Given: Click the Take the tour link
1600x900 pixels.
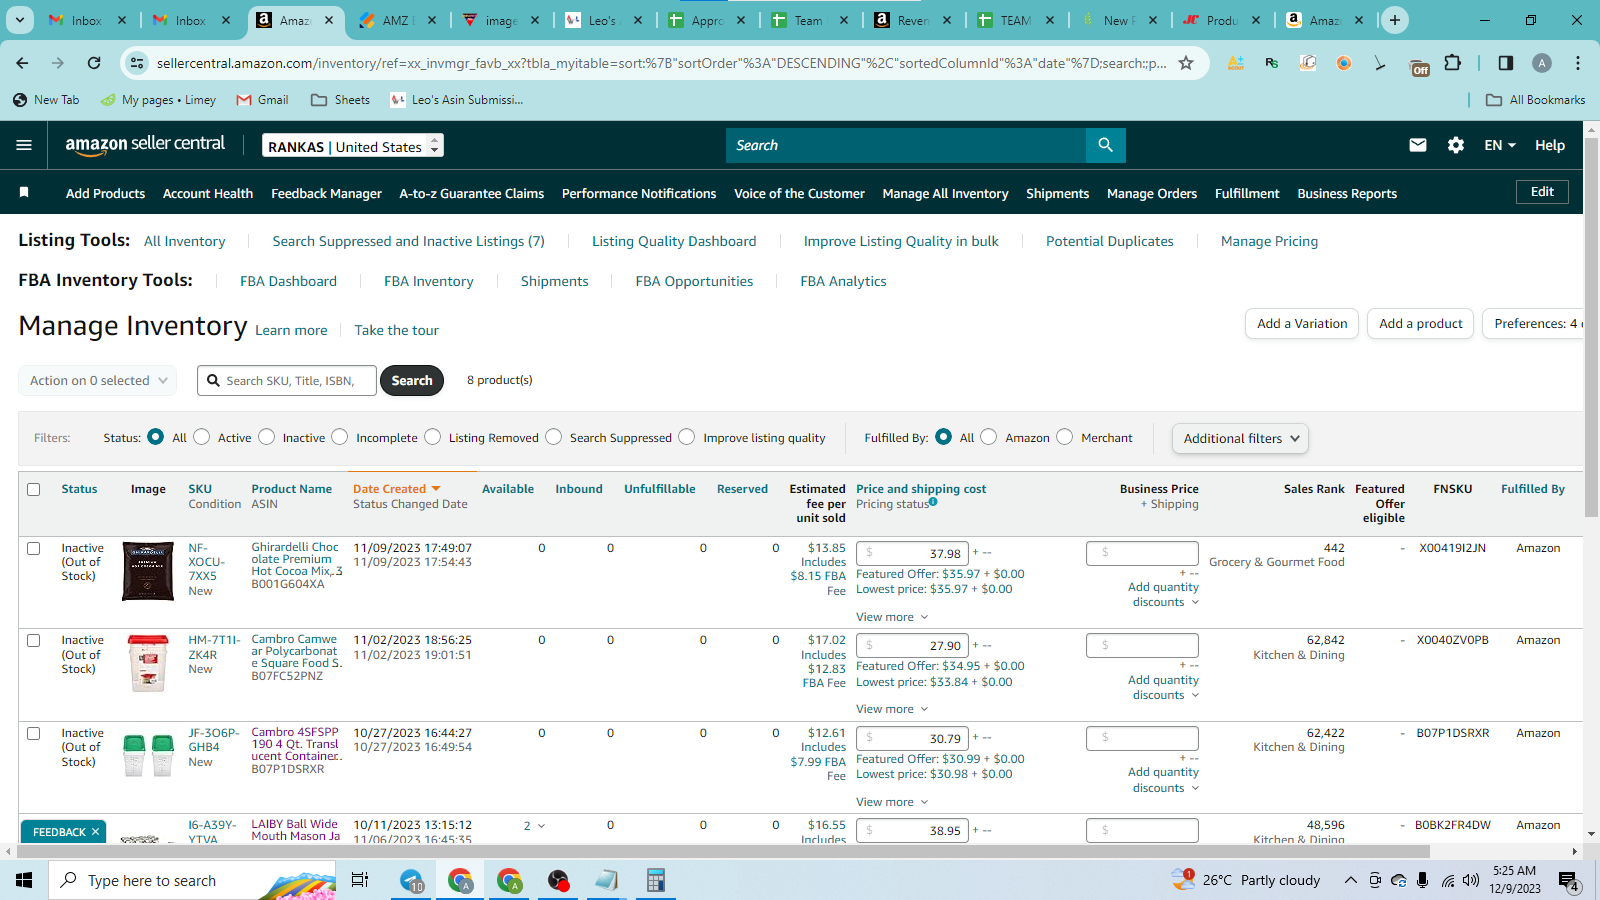Looking at the screenshot, I should (396, 330).
